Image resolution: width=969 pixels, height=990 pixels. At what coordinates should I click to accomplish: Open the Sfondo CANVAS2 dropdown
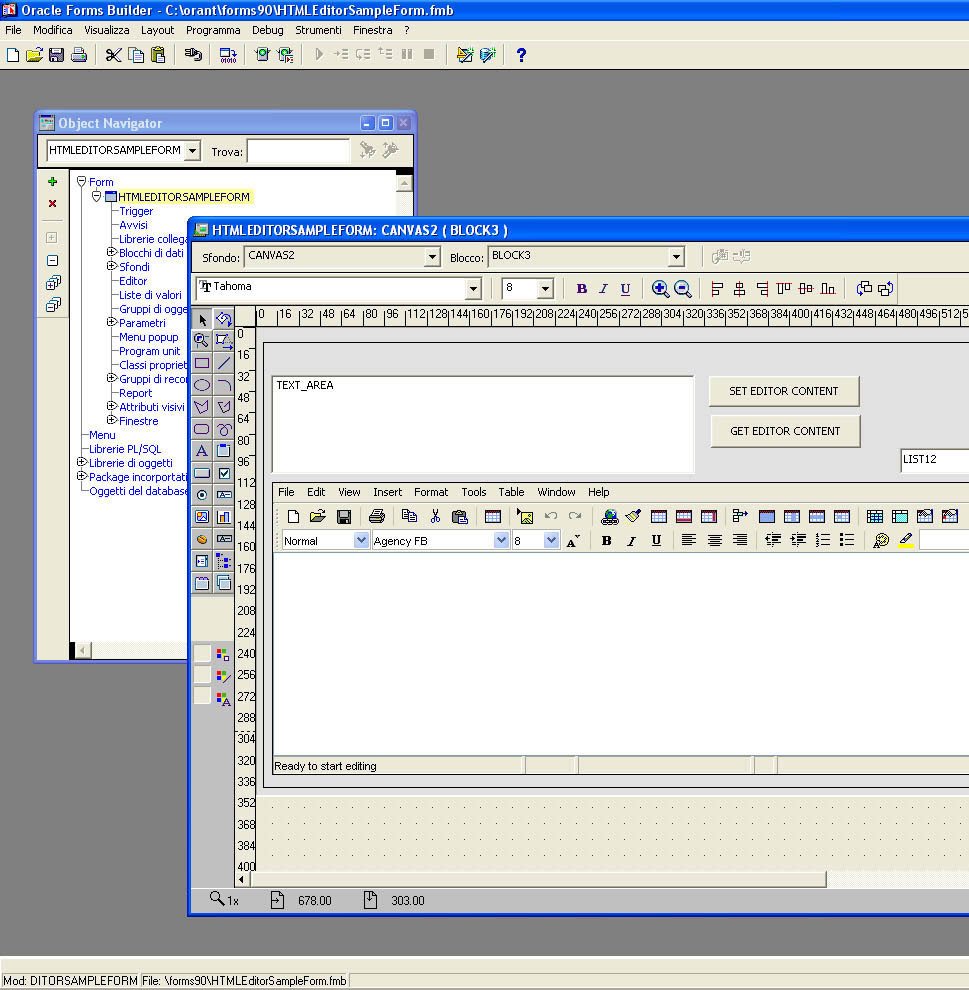click(x=432, y=256)
